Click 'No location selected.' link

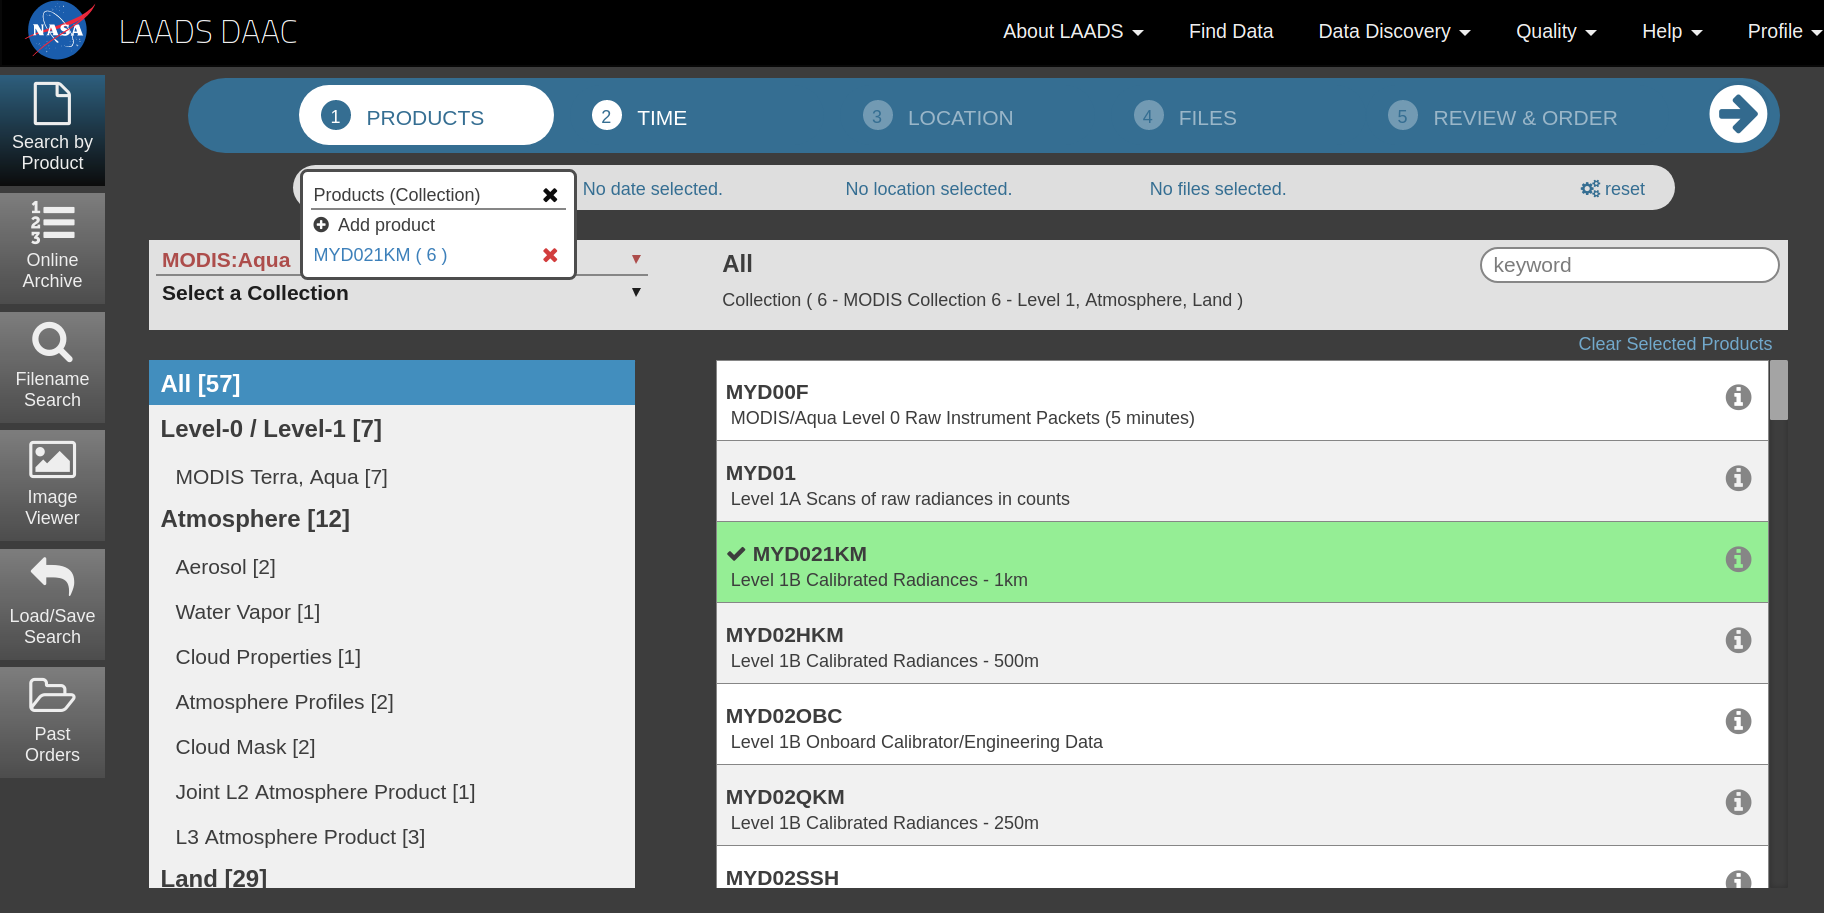pyautogui.click(x=928, y=189)
